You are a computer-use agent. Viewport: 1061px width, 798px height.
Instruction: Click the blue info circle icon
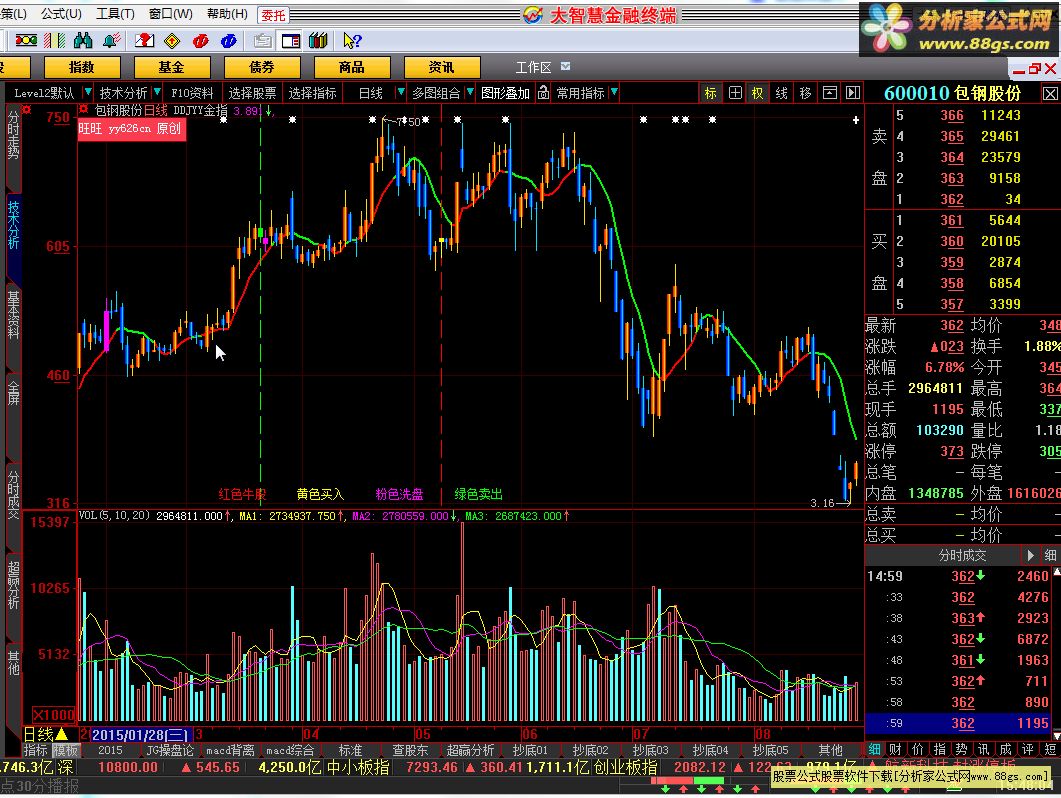tap(229, 41)
